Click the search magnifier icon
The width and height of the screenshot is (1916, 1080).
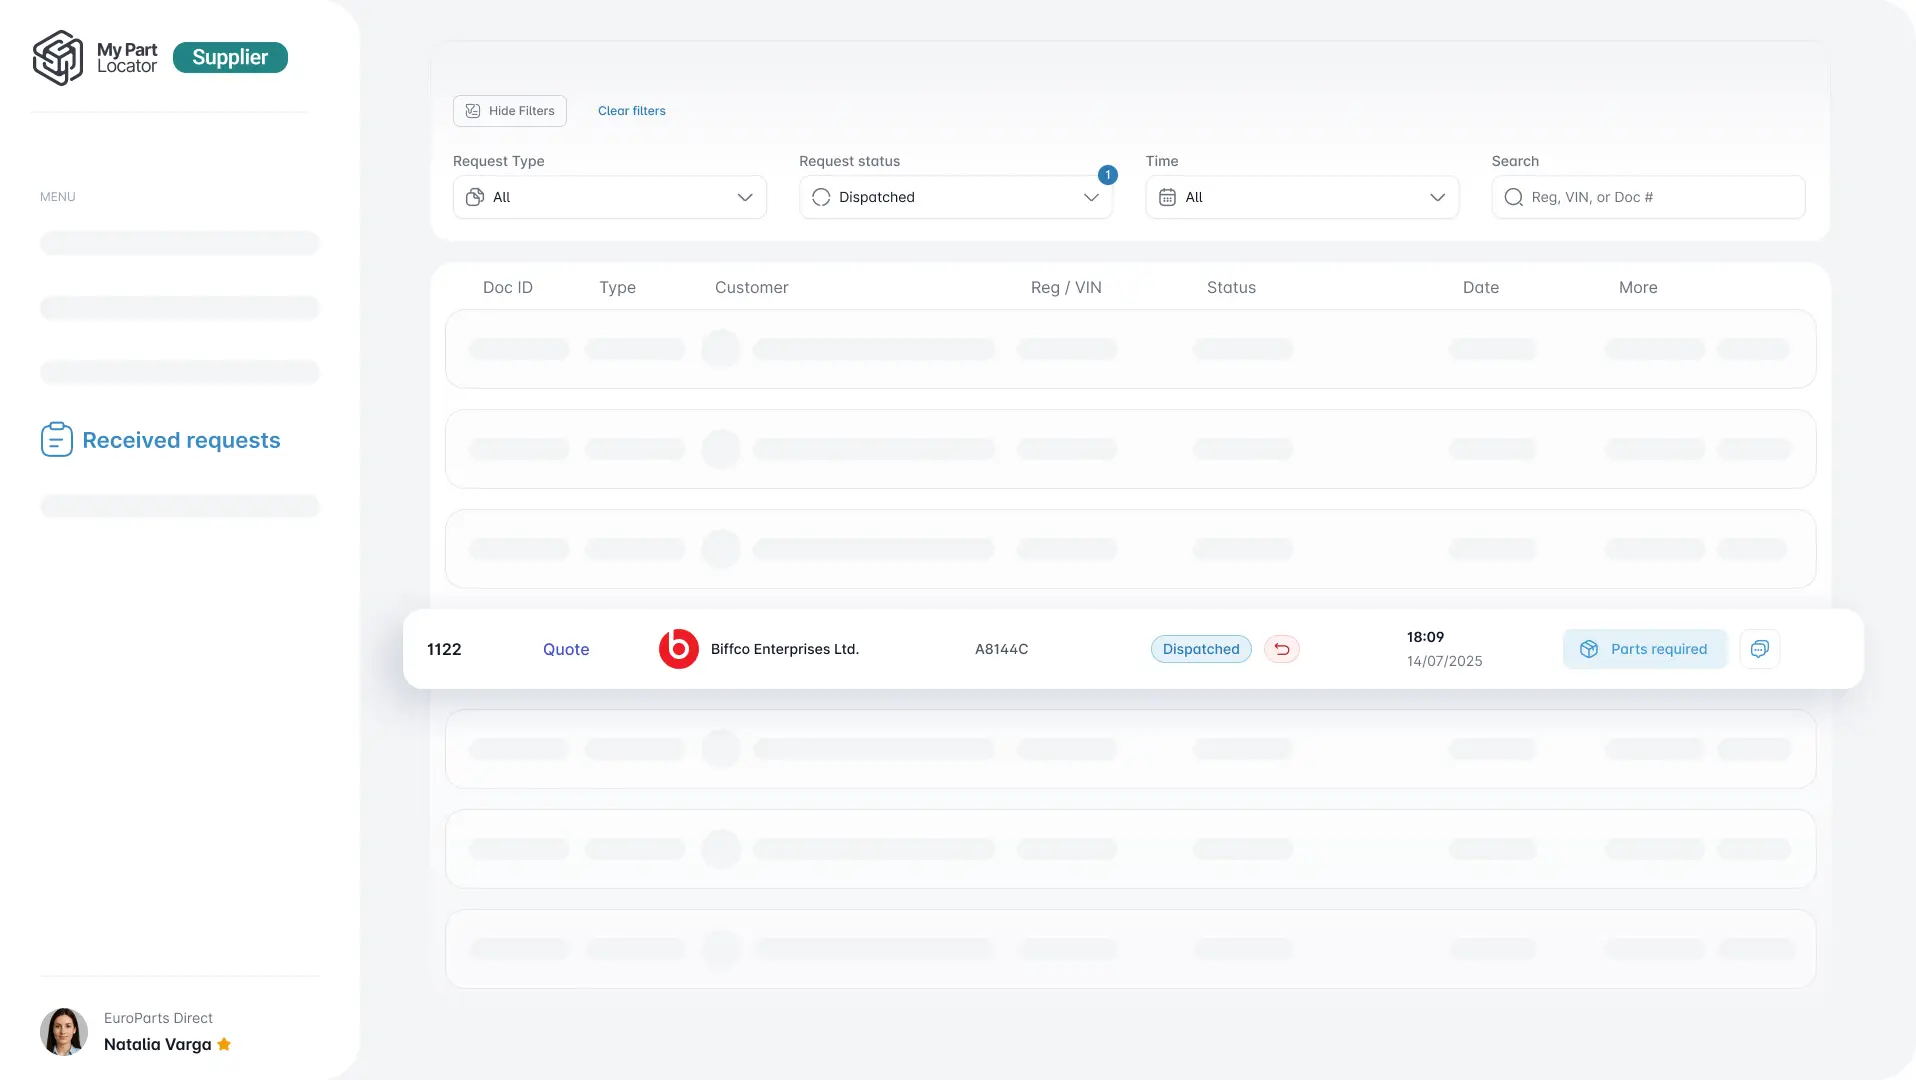pos(1513,198)
